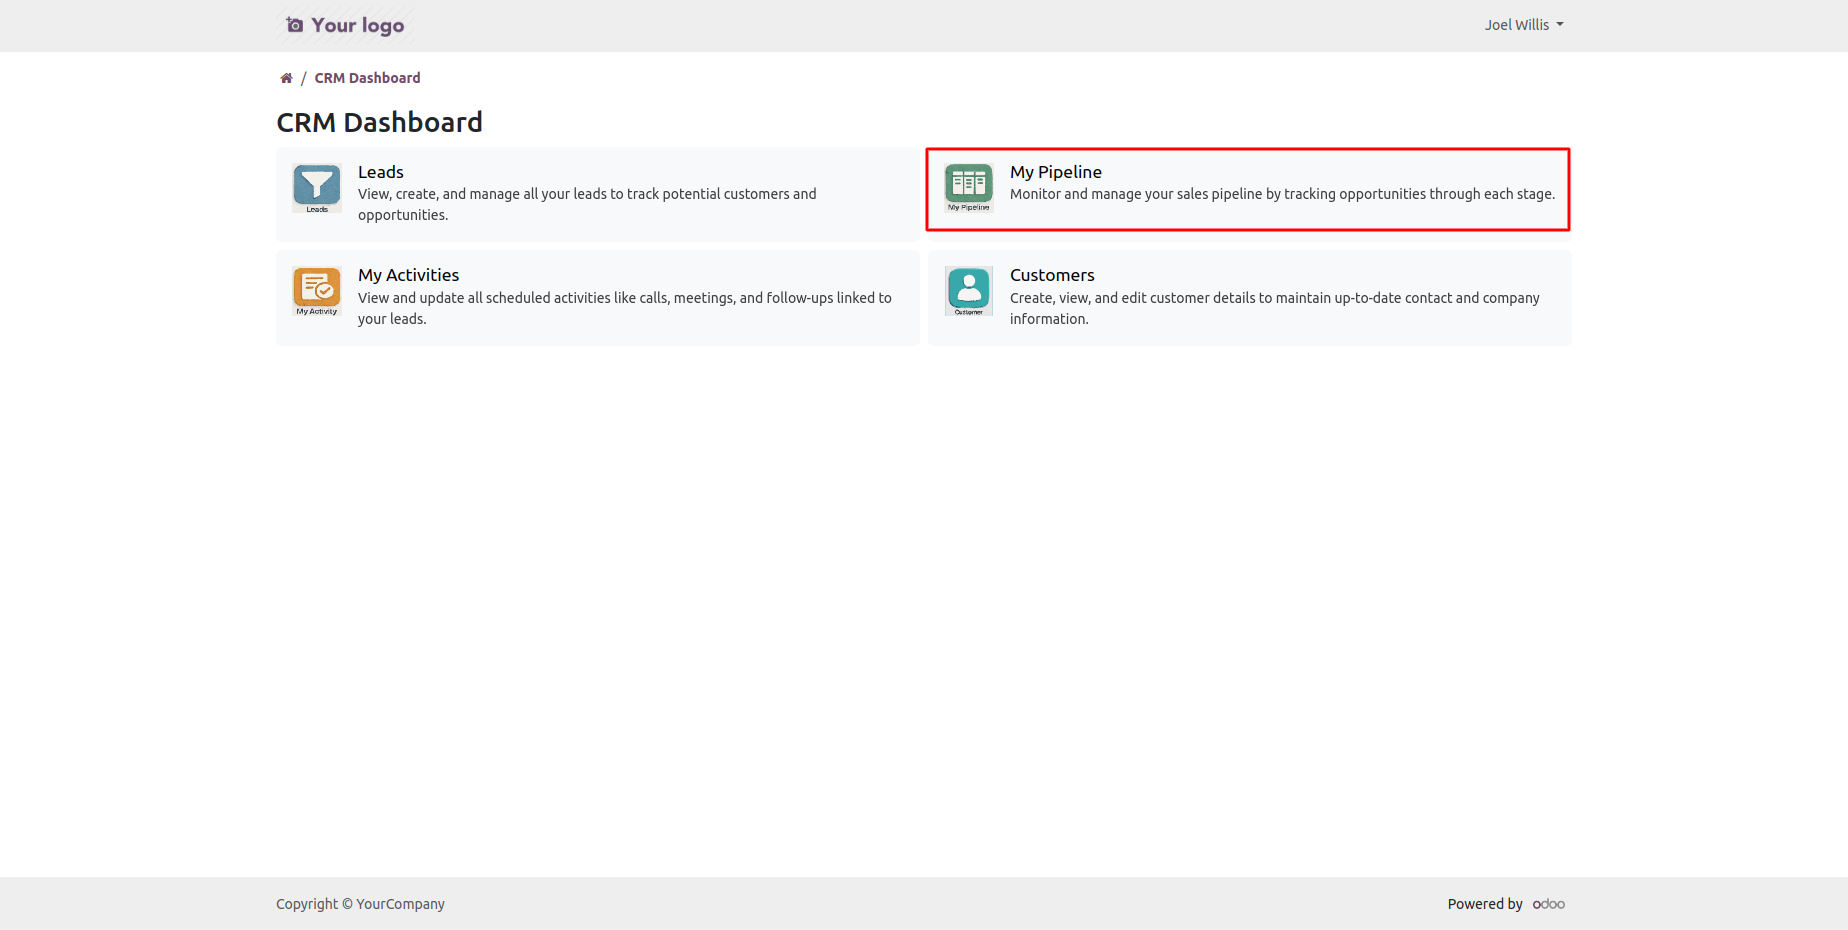Open the My Pipeline card title
Image resolution: width=1848 pixels, height=930 pixels.
(x=1056, y=172)
